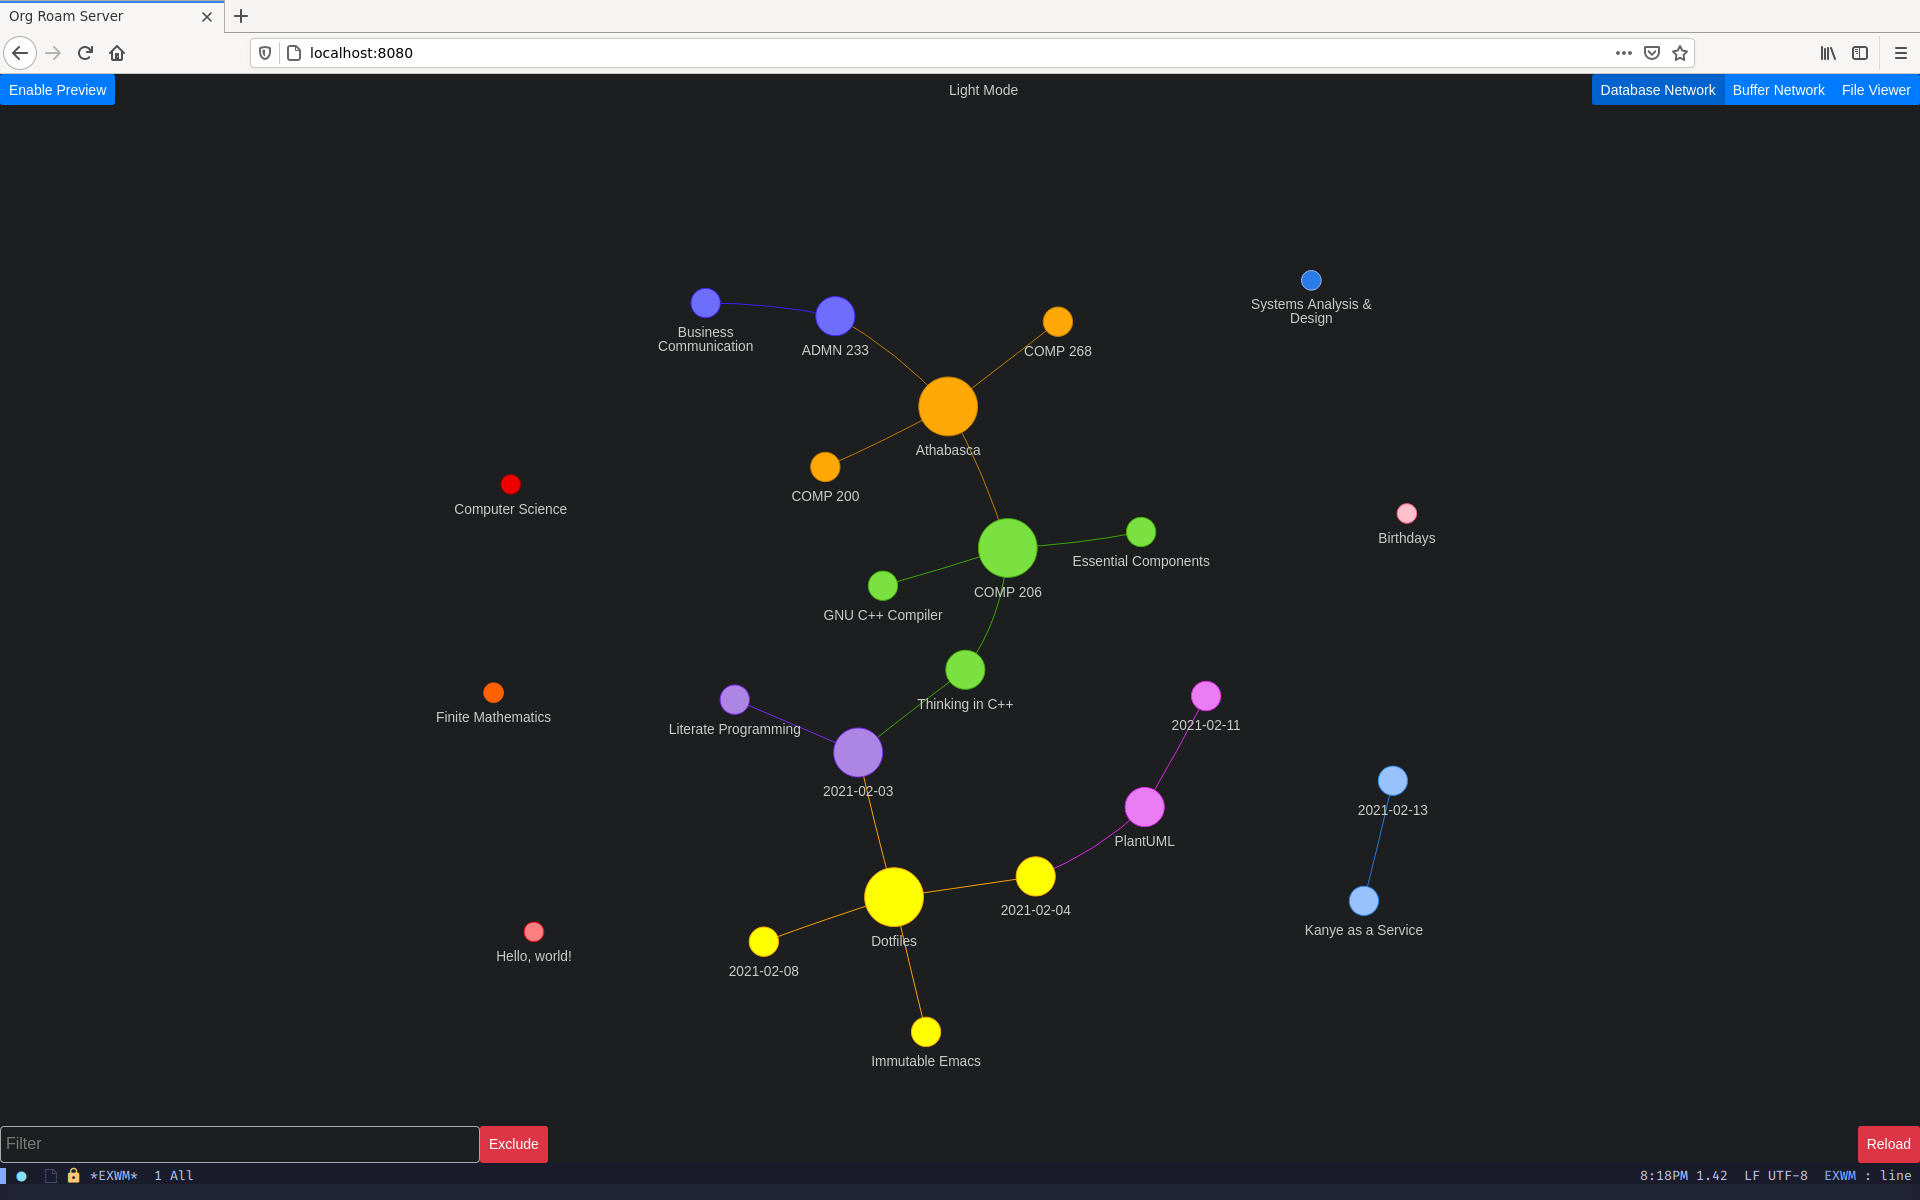Click the Reload button
The width and height of the screenshot is (1920, 1200).
click(1887, 1143)
